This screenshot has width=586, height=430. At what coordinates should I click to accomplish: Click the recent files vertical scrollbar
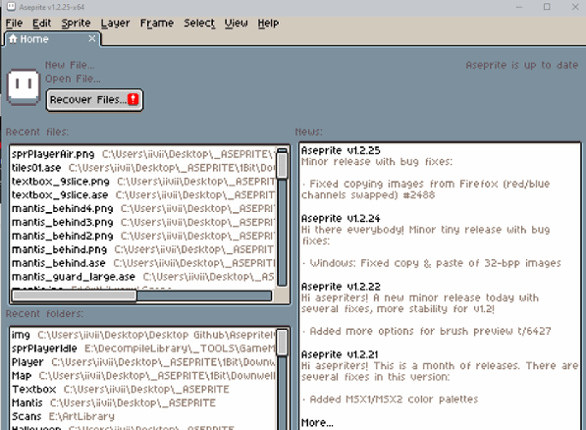283,217
